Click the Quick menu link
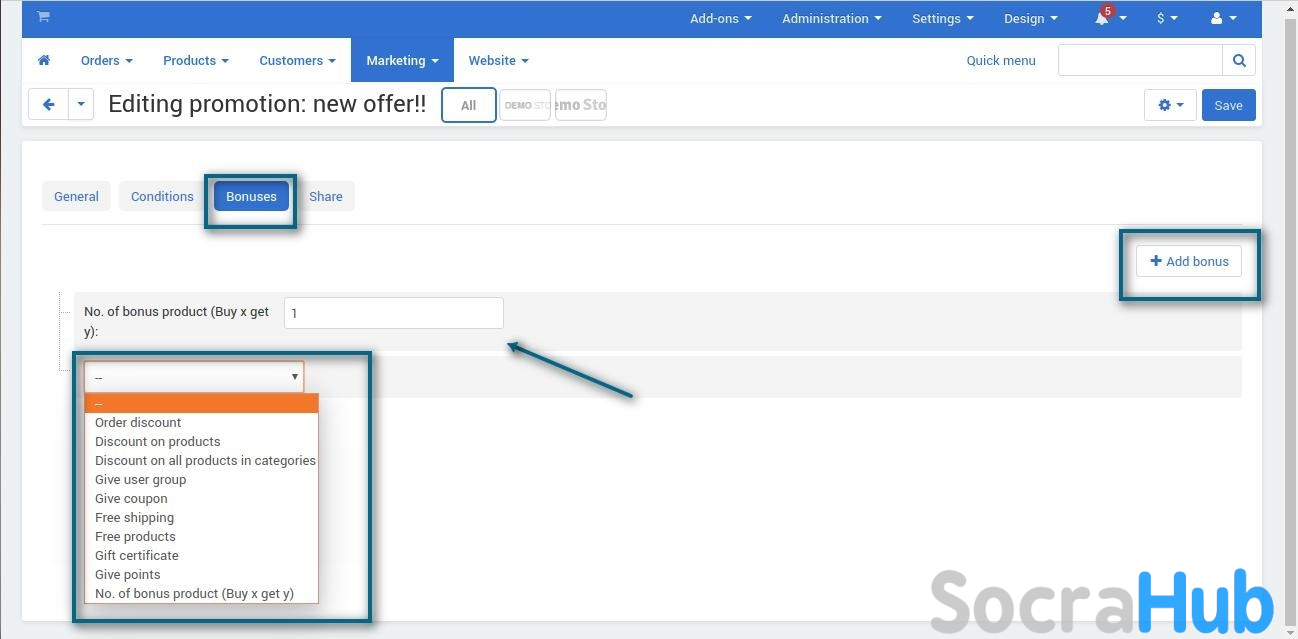Screen dimensions: 1298x639 click(x=1001, y=60)
